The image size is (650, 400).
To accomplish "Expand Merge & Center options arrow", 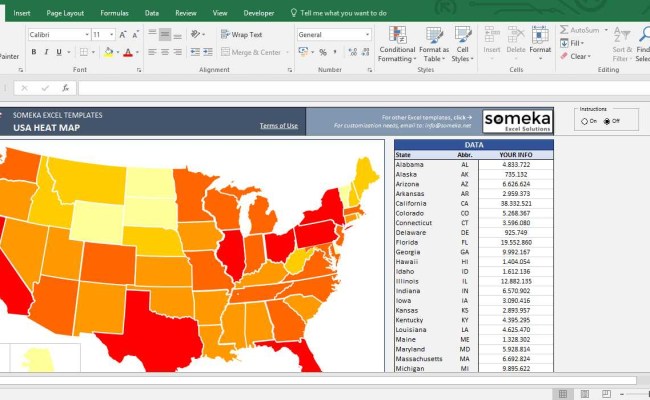I will tap(287, 53).
